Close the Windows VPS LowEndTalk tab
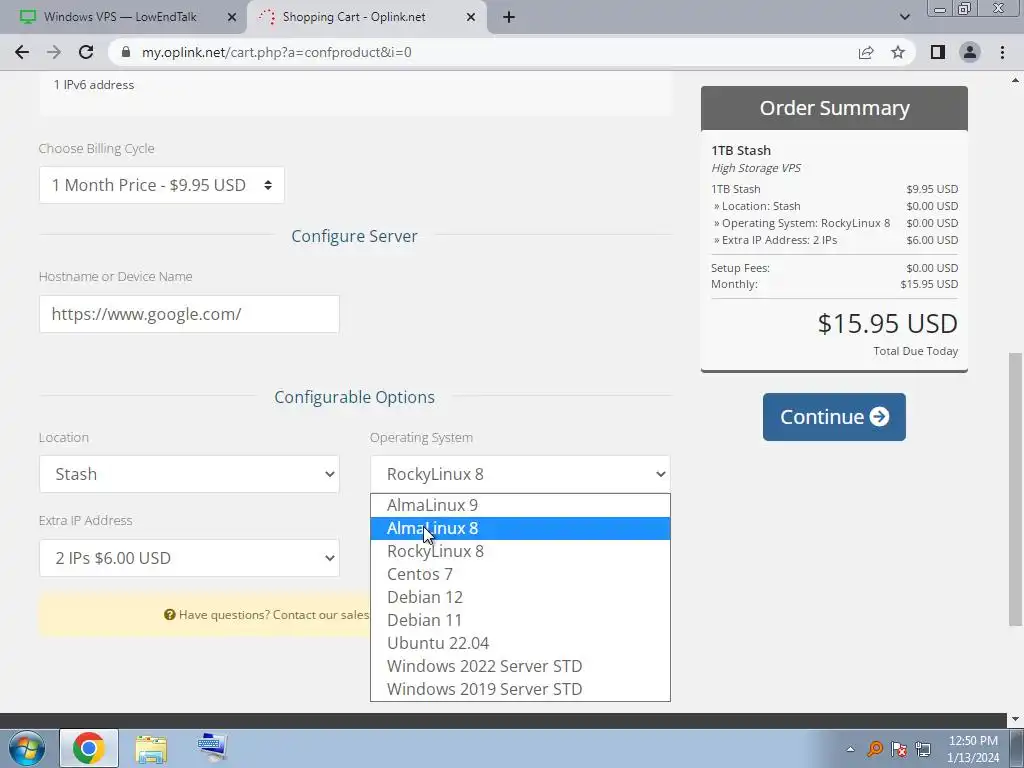1024x768 pixels. click(232, 17)
